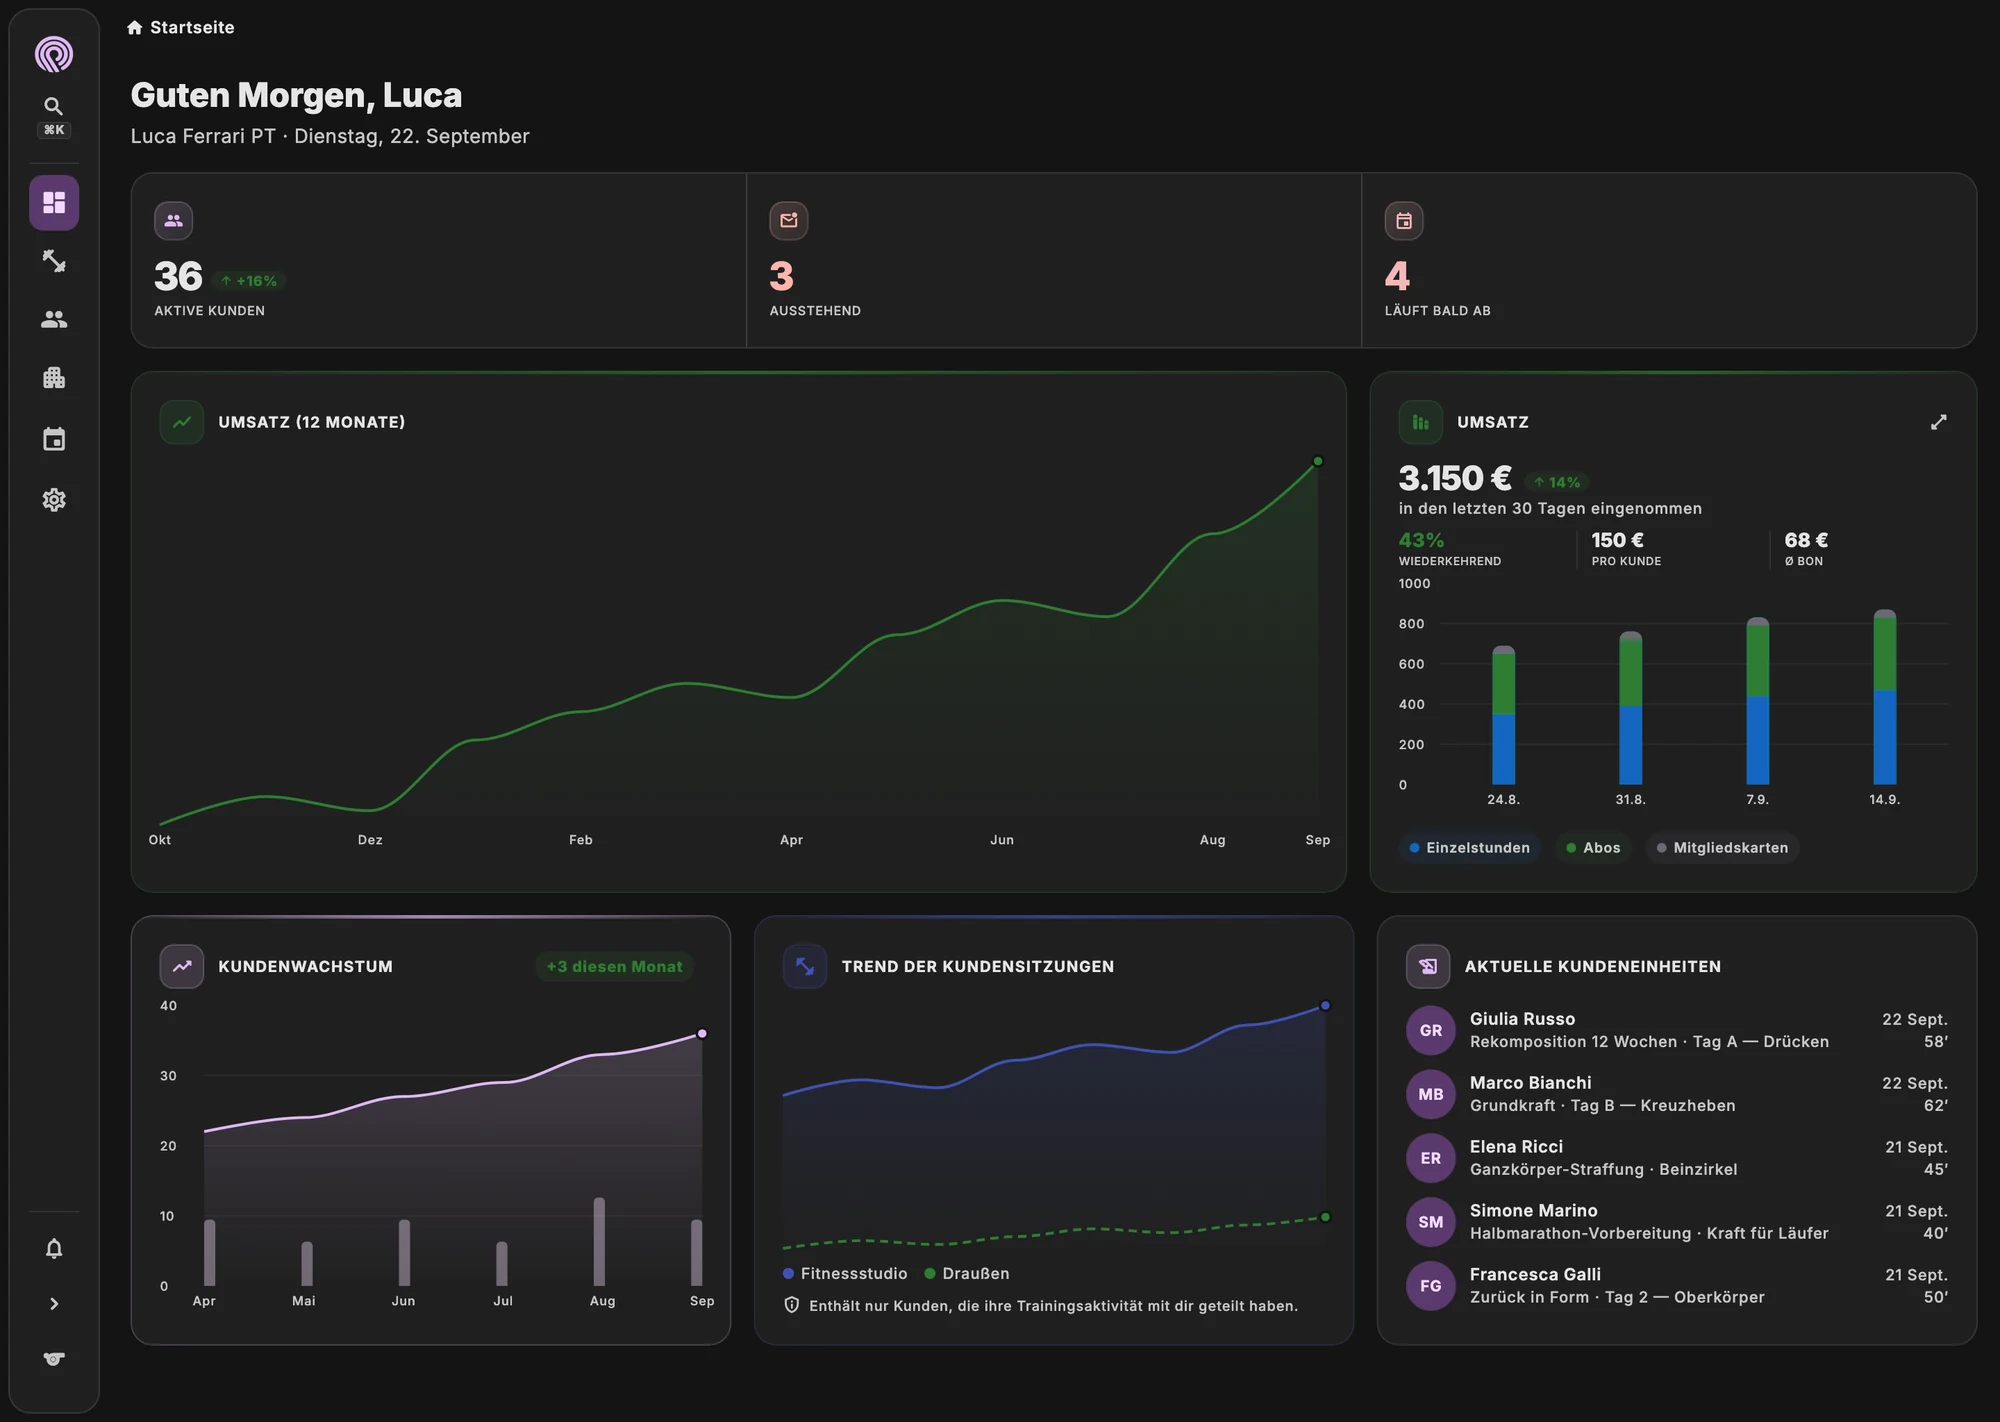2000x1422 pixels.
Task: Click the Kundenwachstum trending-up icon
Action: click(182, 966)
